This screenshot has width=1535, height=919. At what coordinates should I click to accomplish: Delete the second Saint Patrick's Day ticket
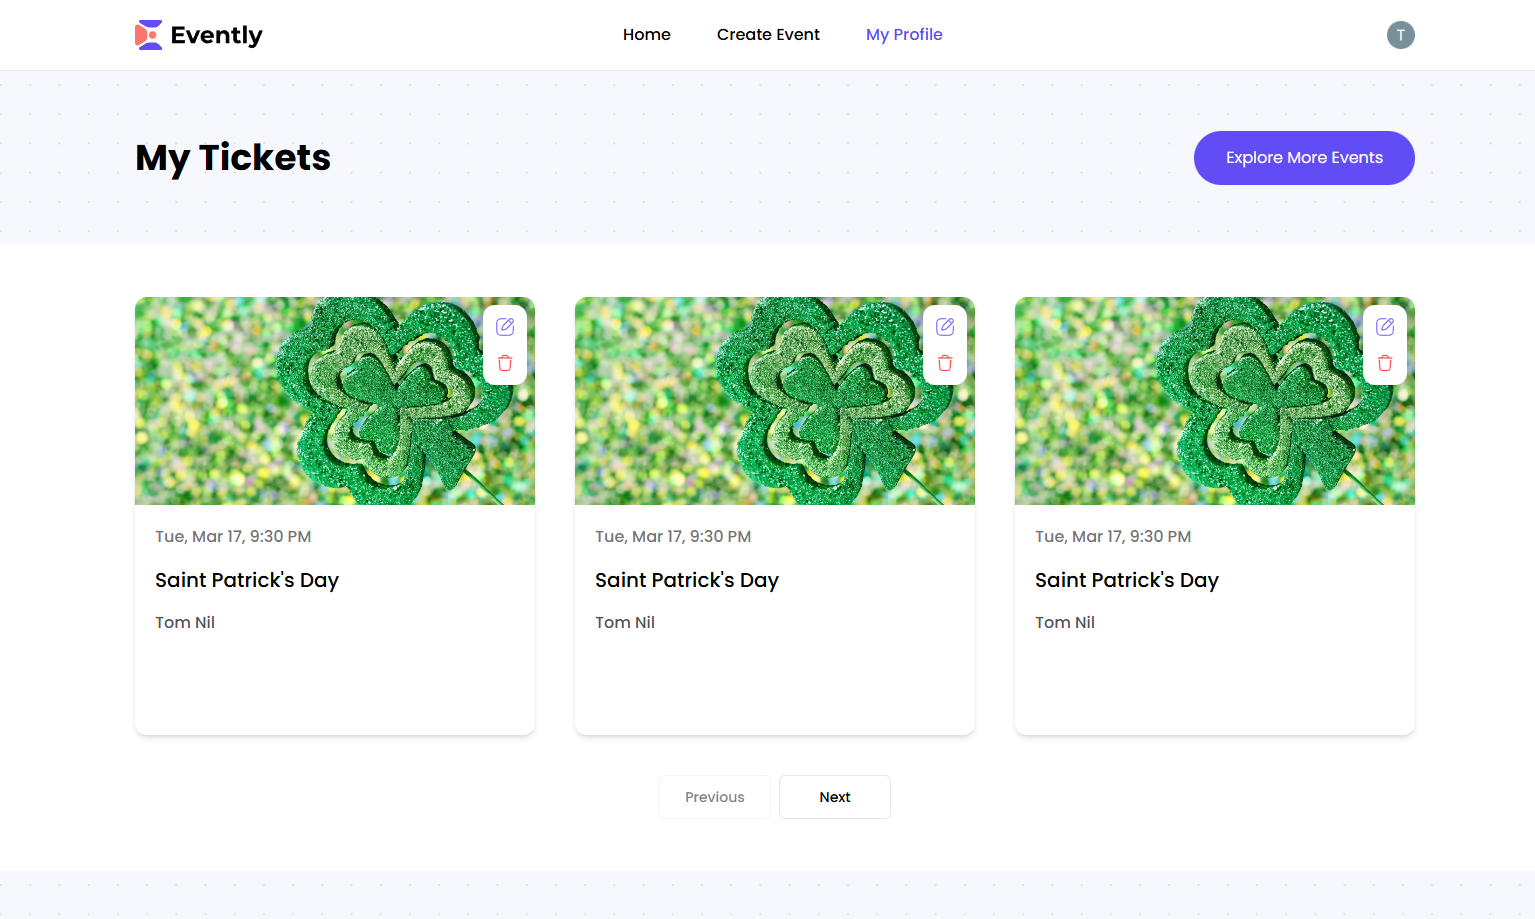tap(945, 363)
